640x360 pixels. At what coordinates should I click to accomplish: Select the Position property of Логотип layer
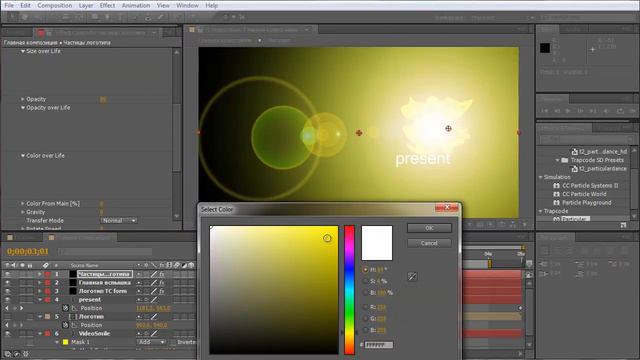point(91,325)
